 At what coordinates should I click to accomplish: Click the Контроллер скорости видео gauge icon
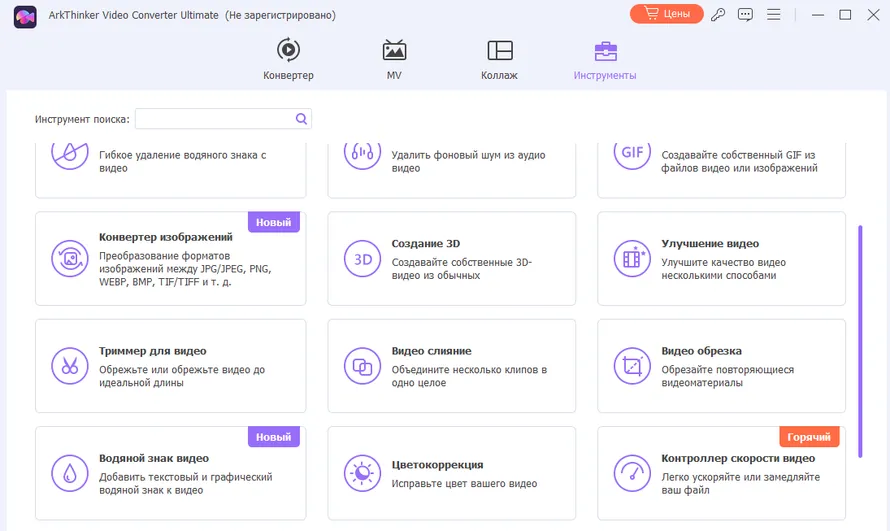tap(632, 473)
